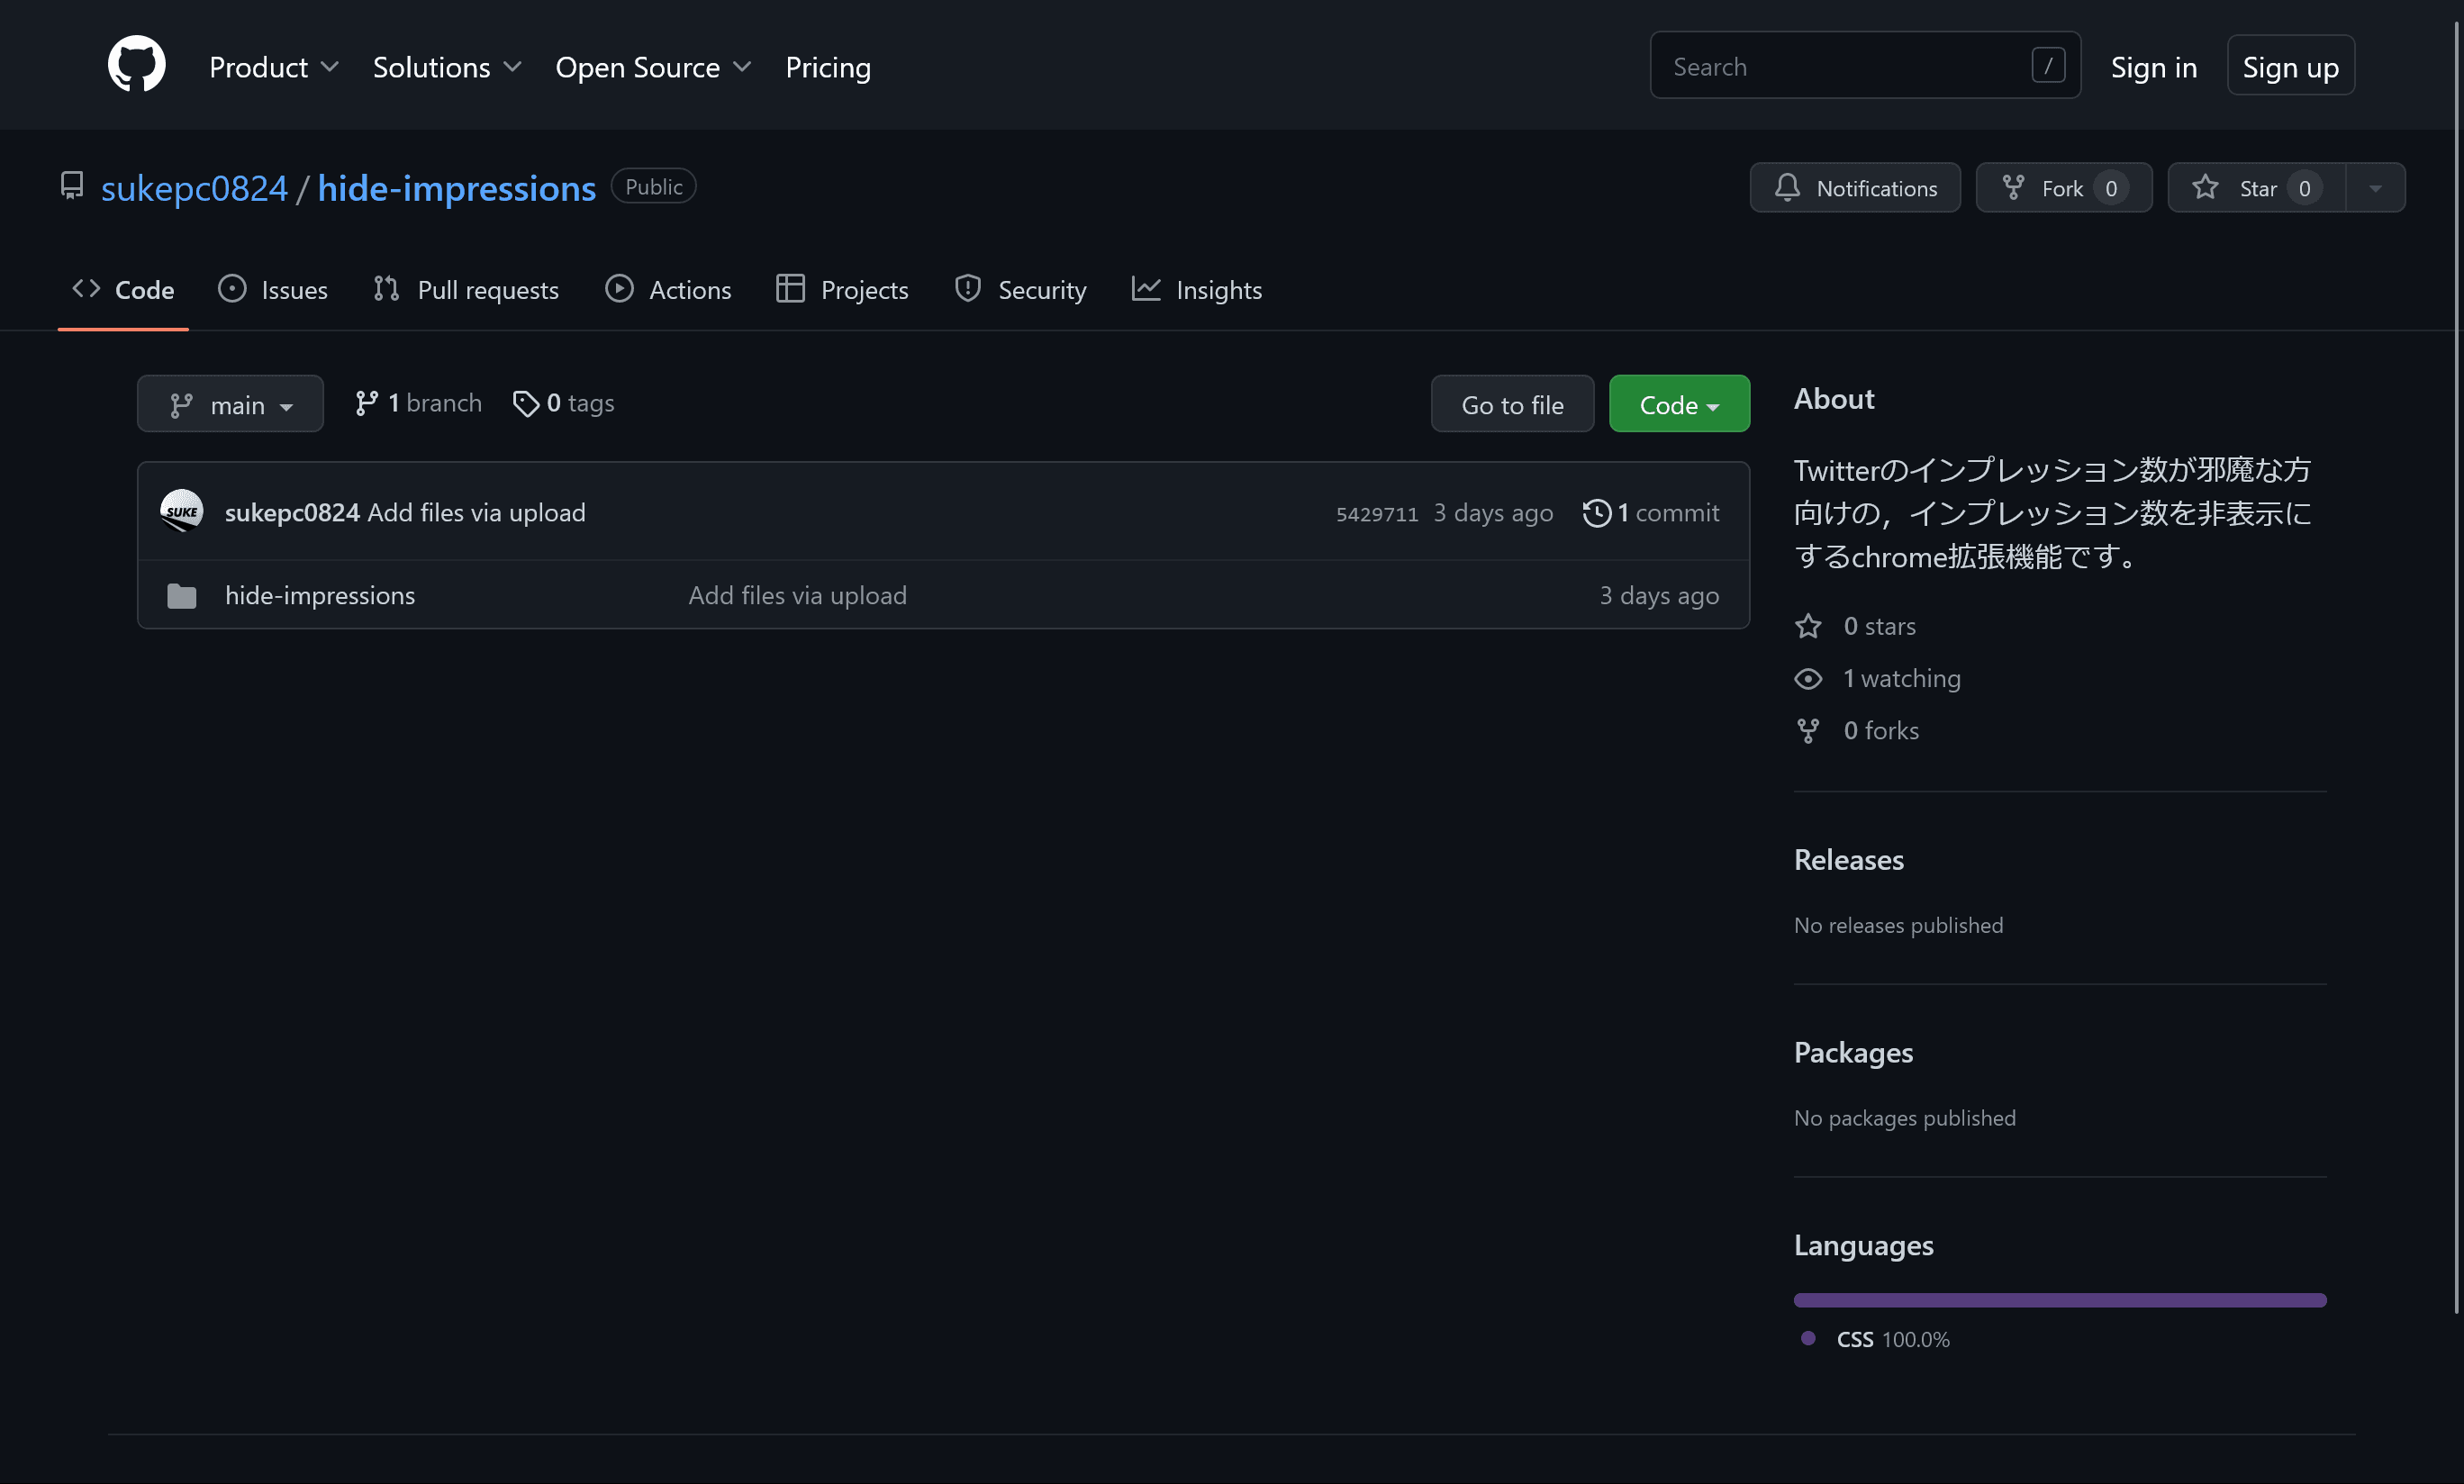This screenshot has width=2464, height=1484.
Task: Click Sign in link
Action: pyautogui.click(x=2153, y=67)
